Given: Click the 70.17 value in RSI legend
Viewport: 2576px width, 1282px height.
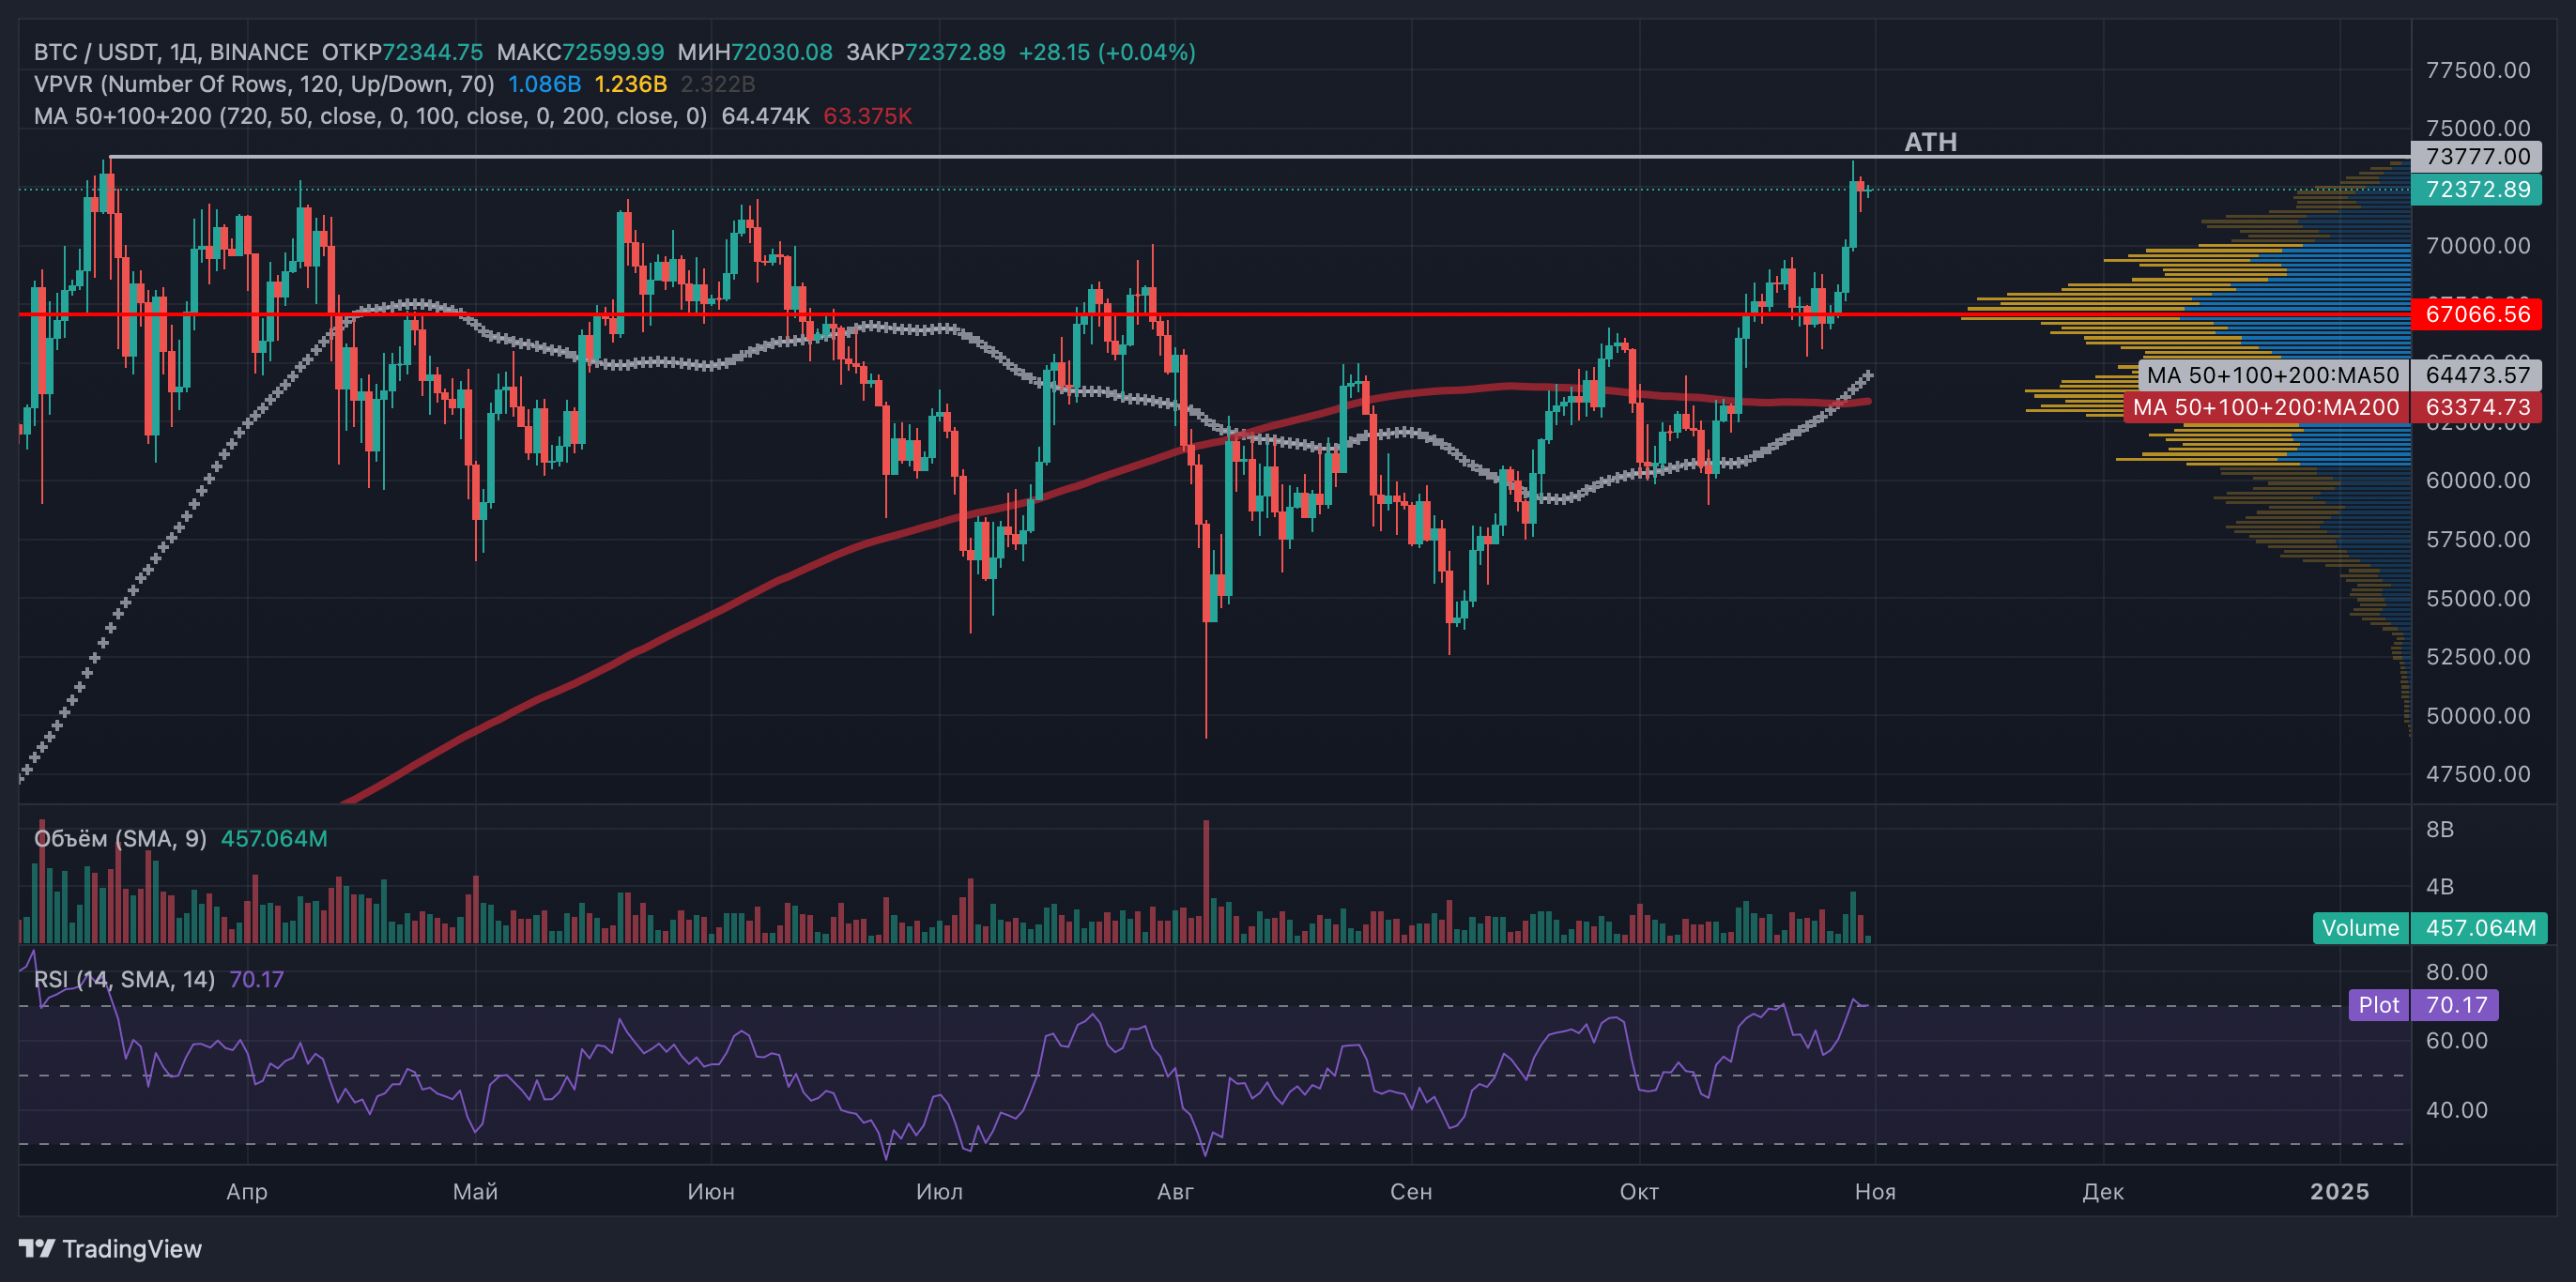Looking at the screenshot, I should [256, 979].
